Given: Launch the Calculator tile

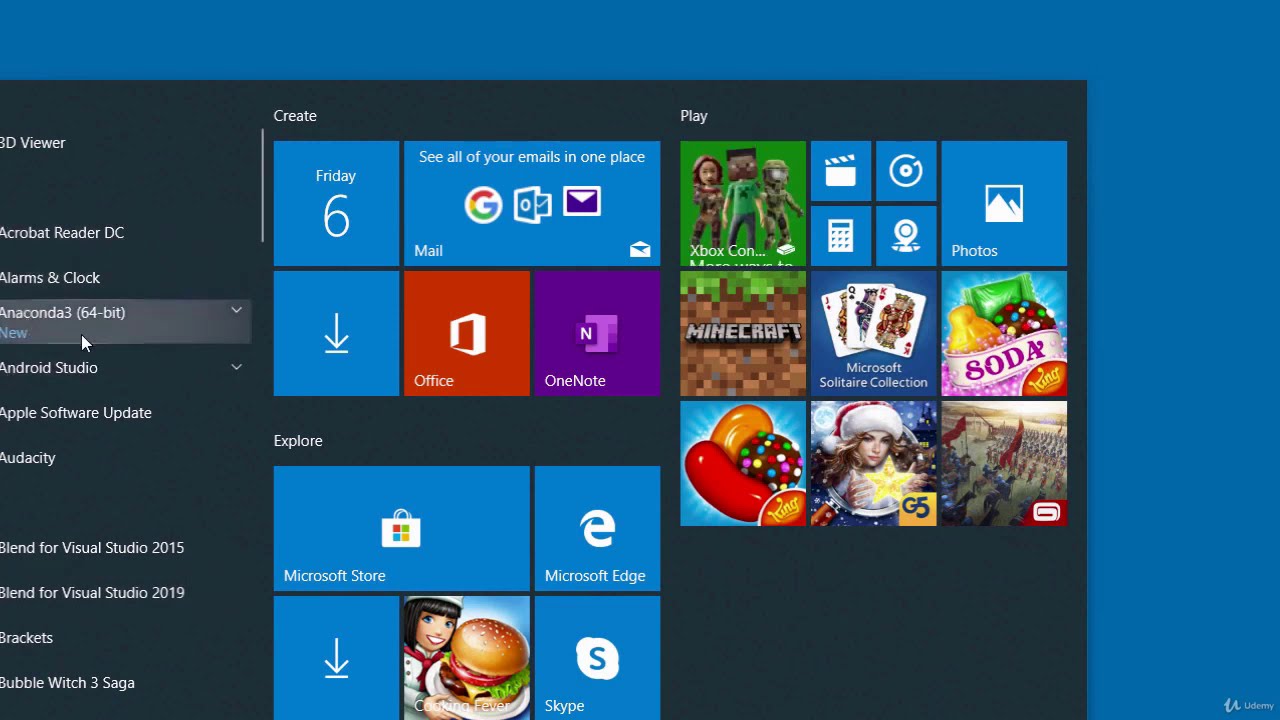Looking at the screenshot, I should [x=841, y=236].
